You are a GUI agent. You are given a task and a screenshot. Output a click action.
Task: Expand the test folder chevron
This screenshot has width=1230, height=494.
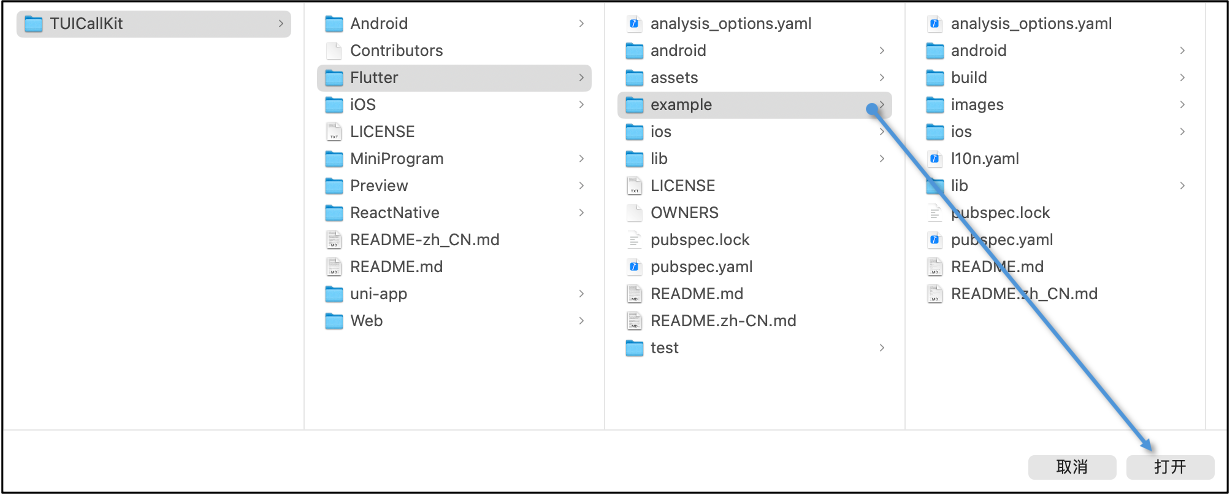click(x=881, y=348)
